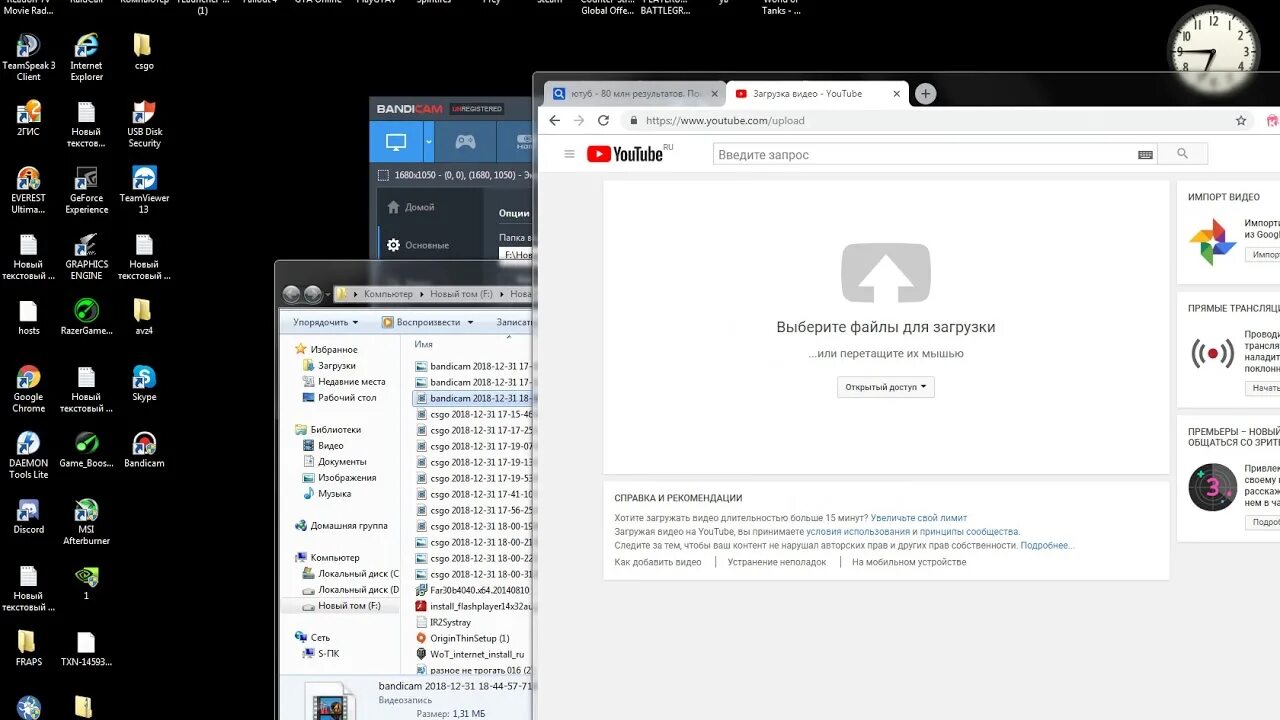1280x720 pixels.
Task: Launch 2ГИС desktop shortcut
Action: click(x=29, y=118)
